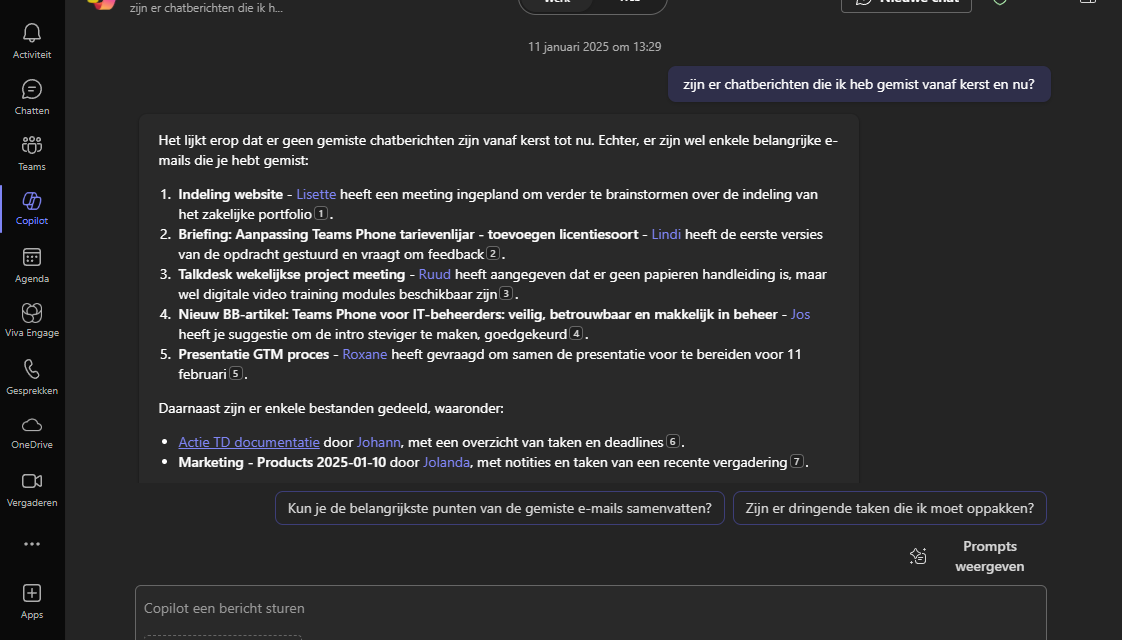
Task: Click the Nieuwe chat button
Action: coord(906,2)
